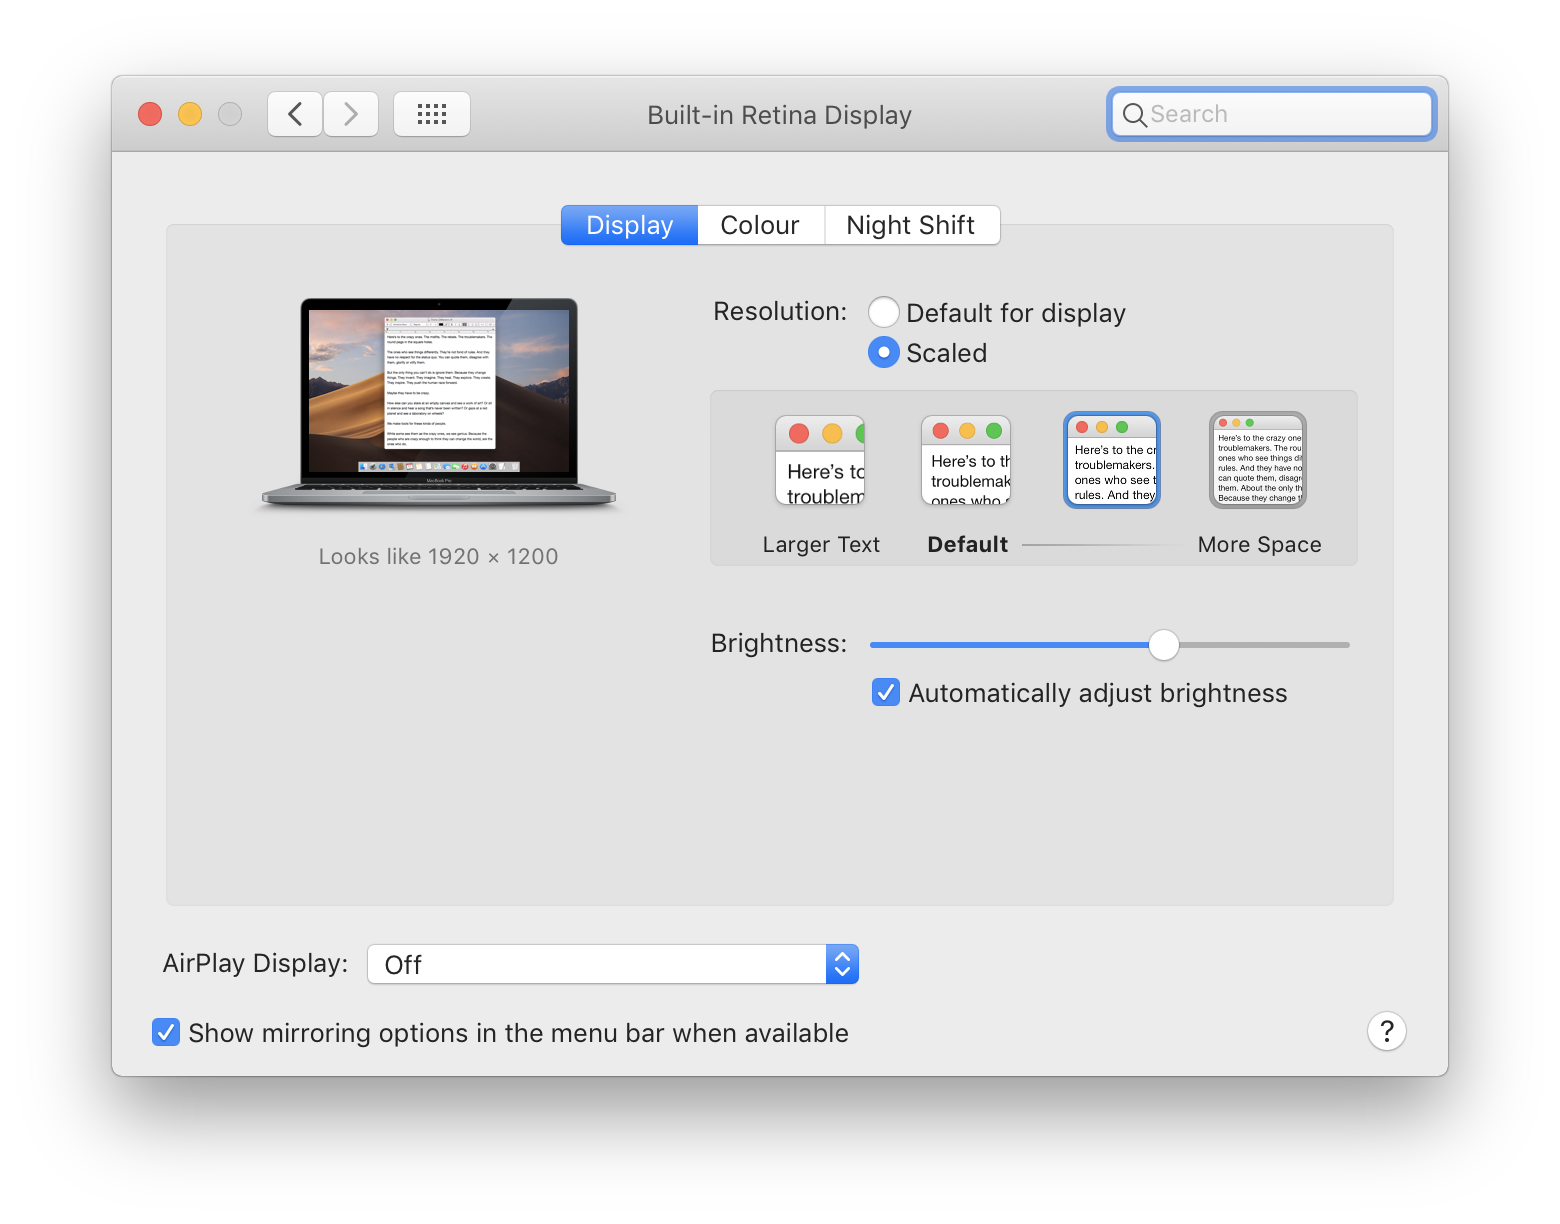Image resolution: width=1560 pixels, height=1224 pixels.
Task: Toggle Show mirroring options checkbox
Action: [x=166, y=1032]
